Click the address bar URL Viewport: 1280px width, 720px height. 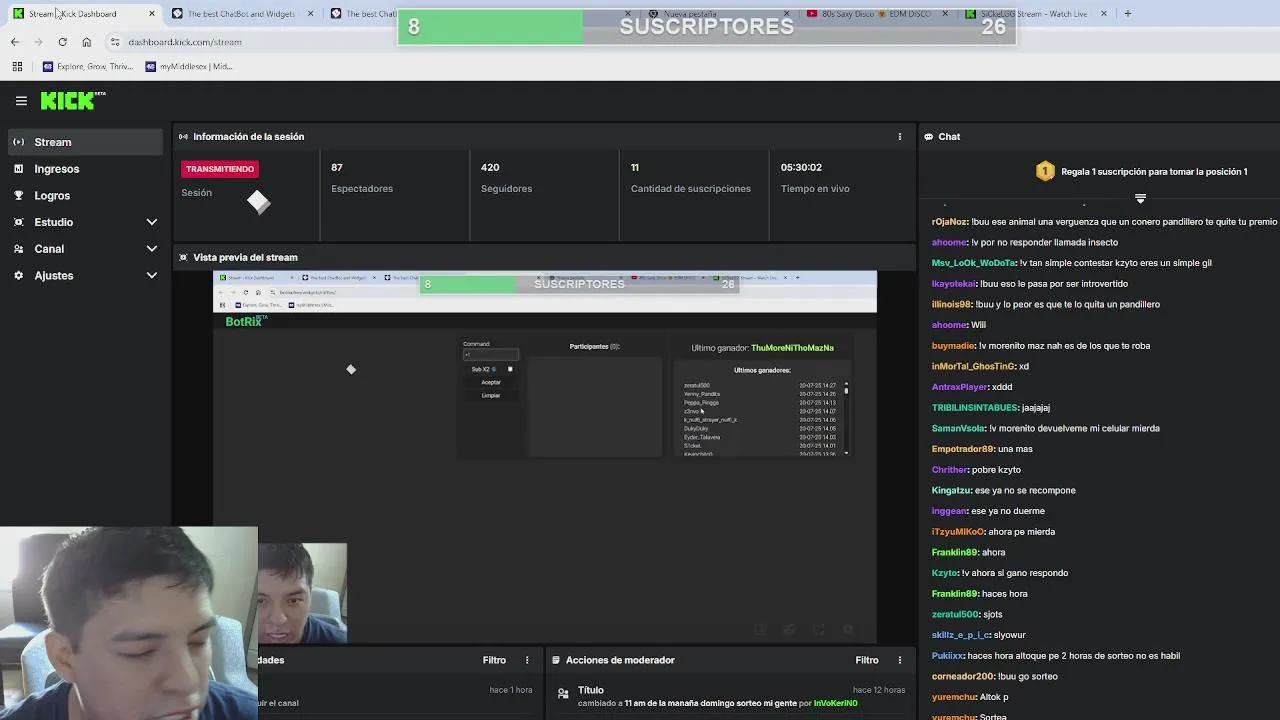coord(185,42)
